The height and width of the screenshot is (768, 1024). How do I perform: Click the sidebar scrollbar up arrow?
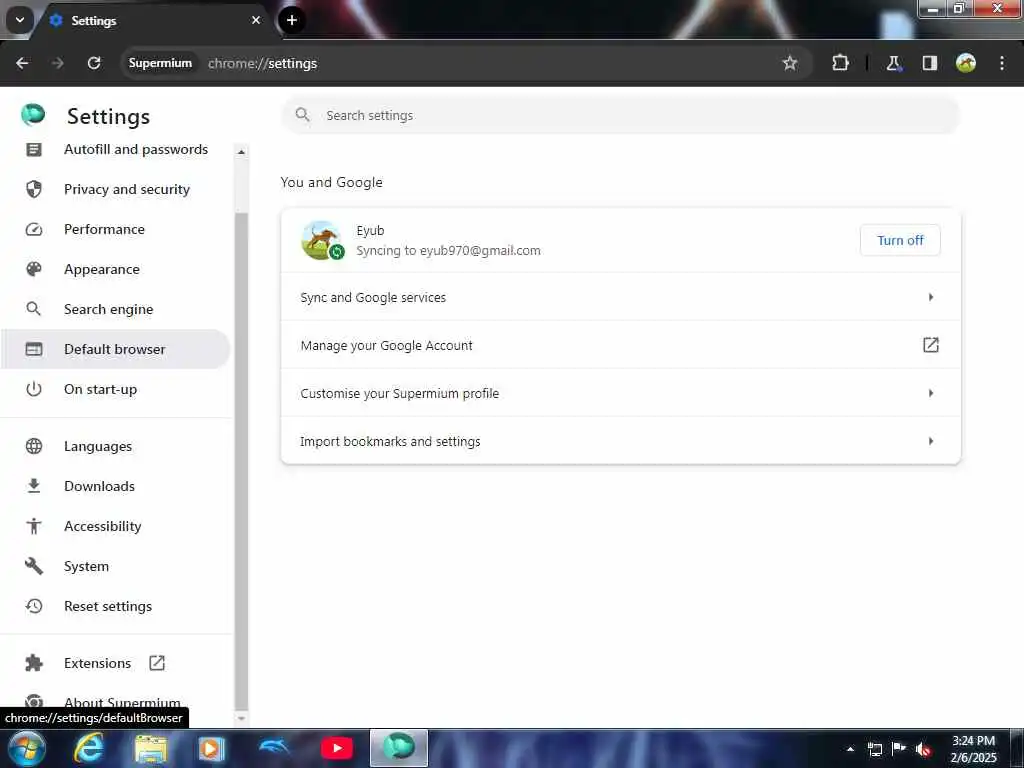(242, 152)
